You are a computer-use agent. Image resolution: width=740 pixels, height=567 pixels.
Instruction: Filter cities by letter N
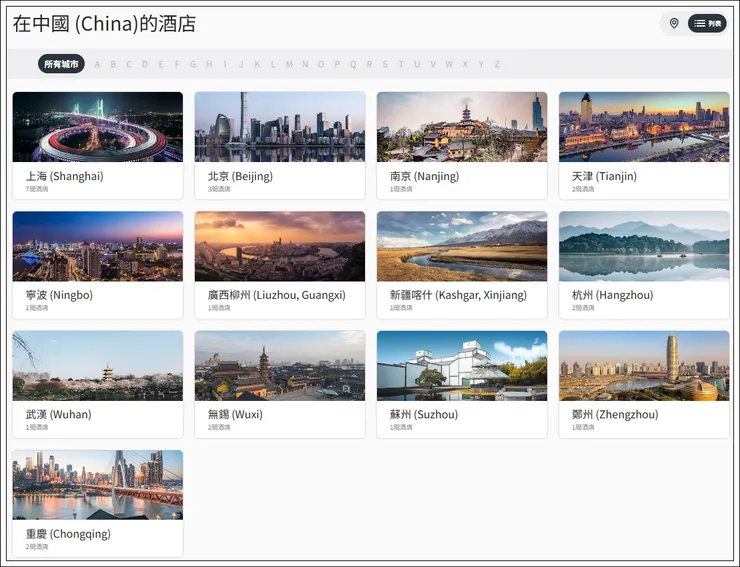click(305, 64)
